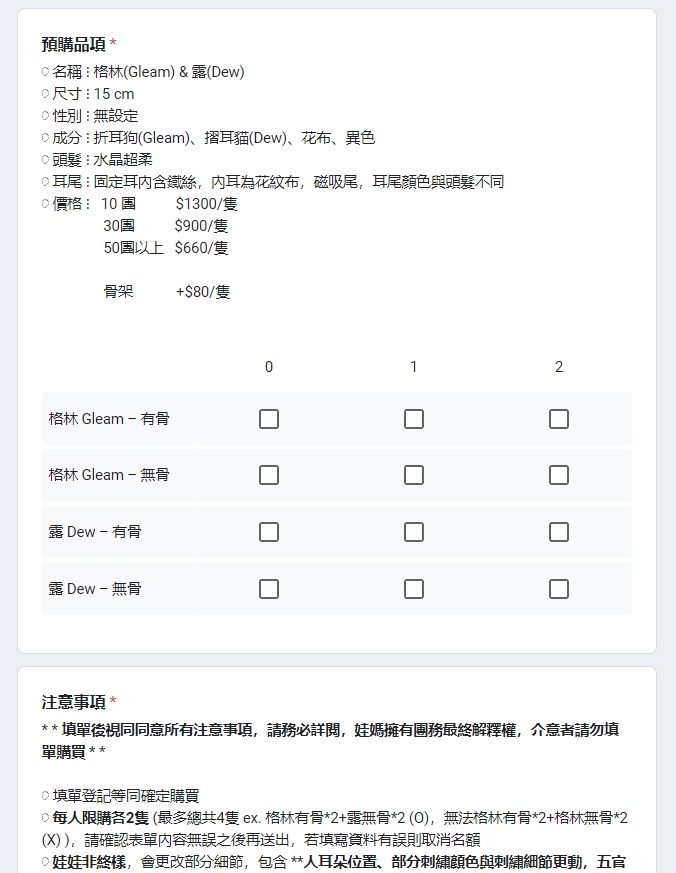Screen dimensions: 676x873
Task: Check 2 for 格林 Gleam – 有骨
Action: [559, 419]
